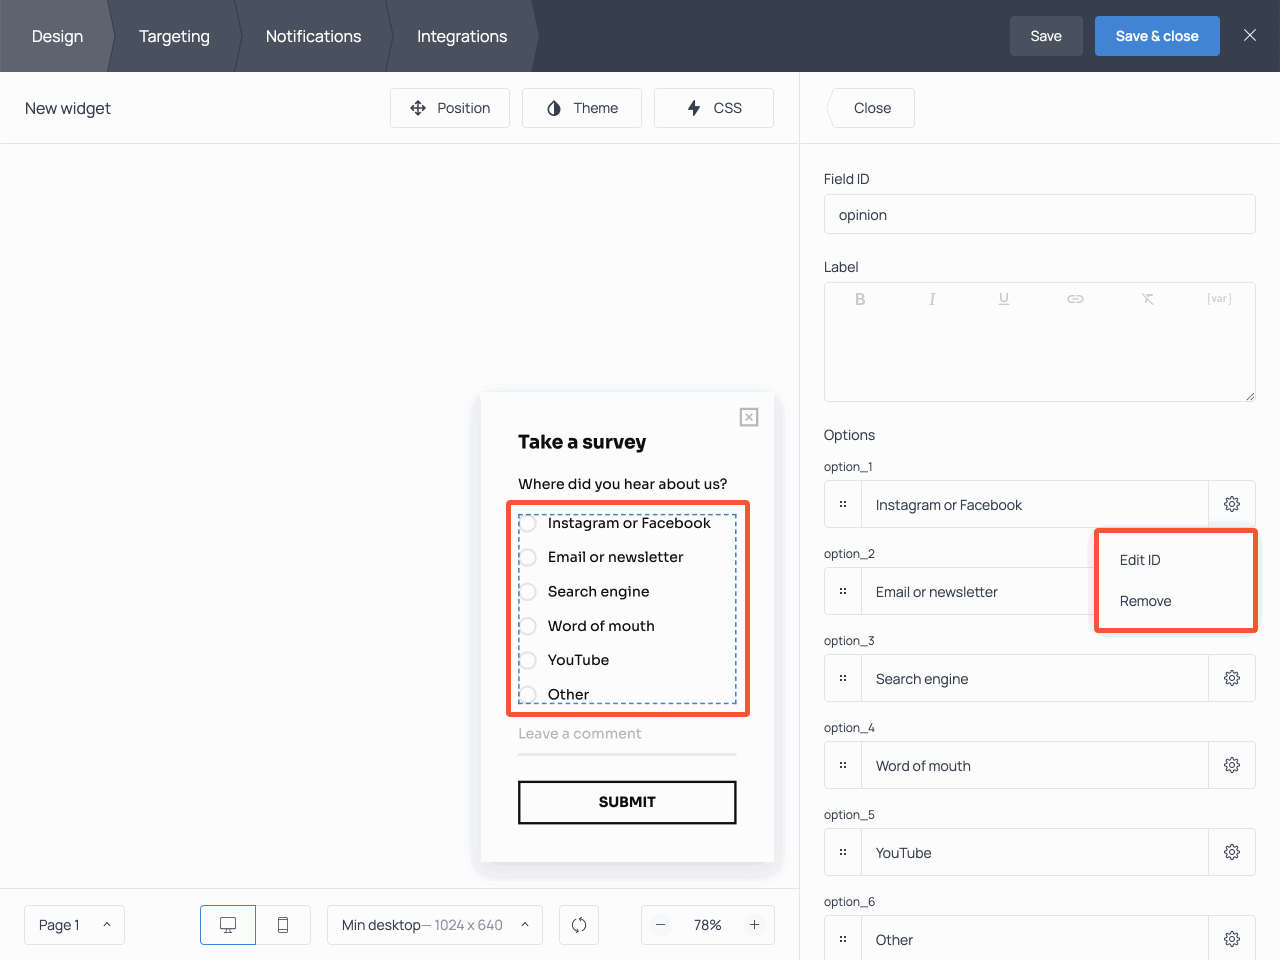
Task: Choose Word of mouth radio option
Action: pos(528,626)
